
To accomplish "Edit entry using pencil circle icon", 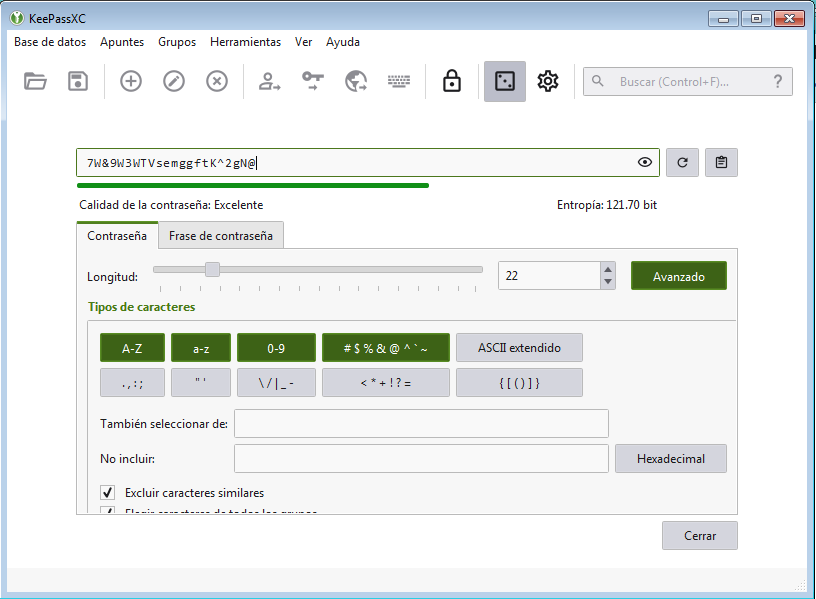I will [174, 81].
